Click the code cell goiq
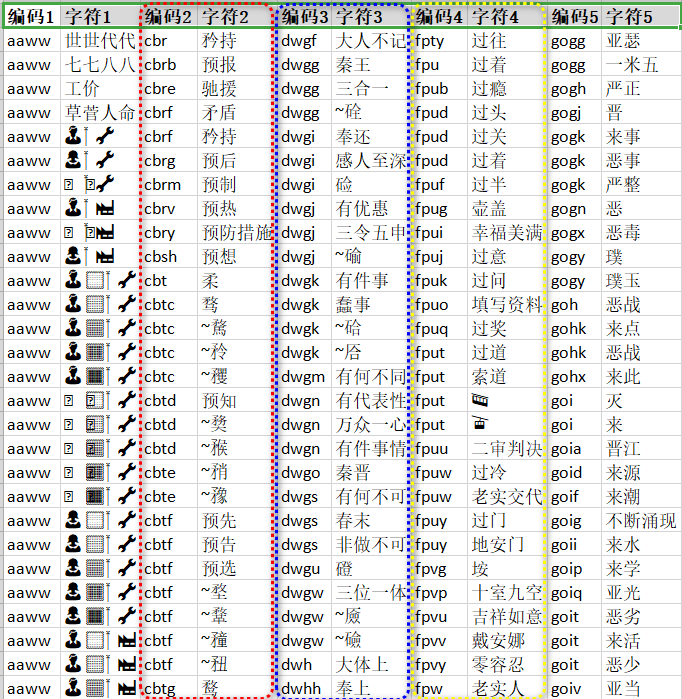This screenshot has width=682, height=699. [575, 593]
